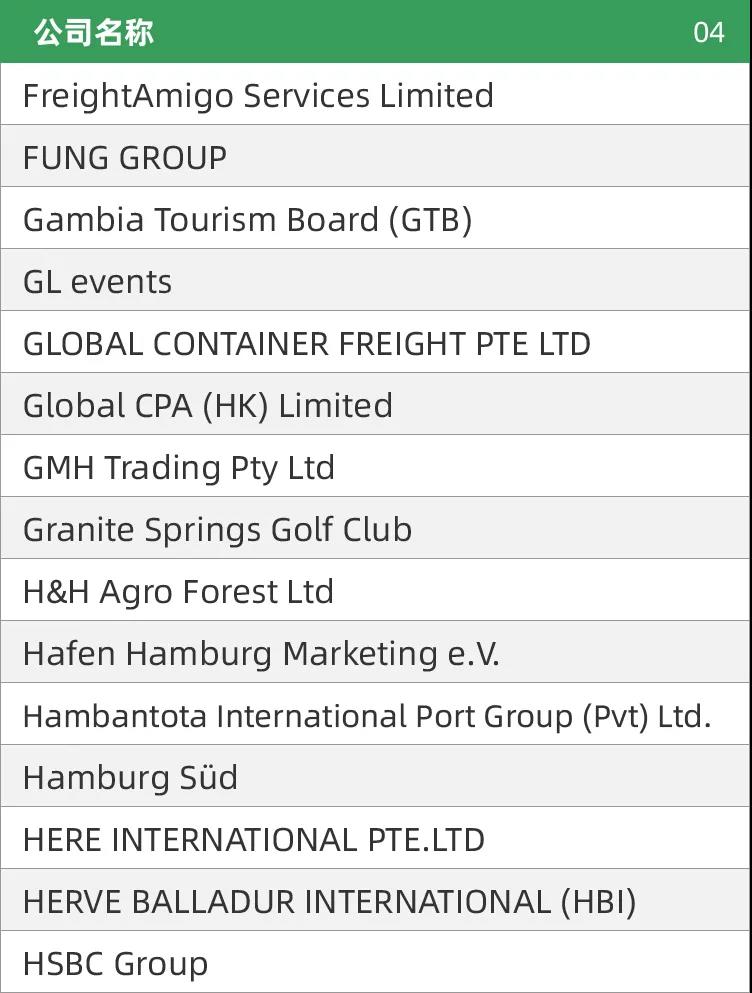Image resolution: width=752 pixels, height=993 pixels.
Task: Select Hafen Hamburg Marketing e.V. entry
Action: (376, 652)
